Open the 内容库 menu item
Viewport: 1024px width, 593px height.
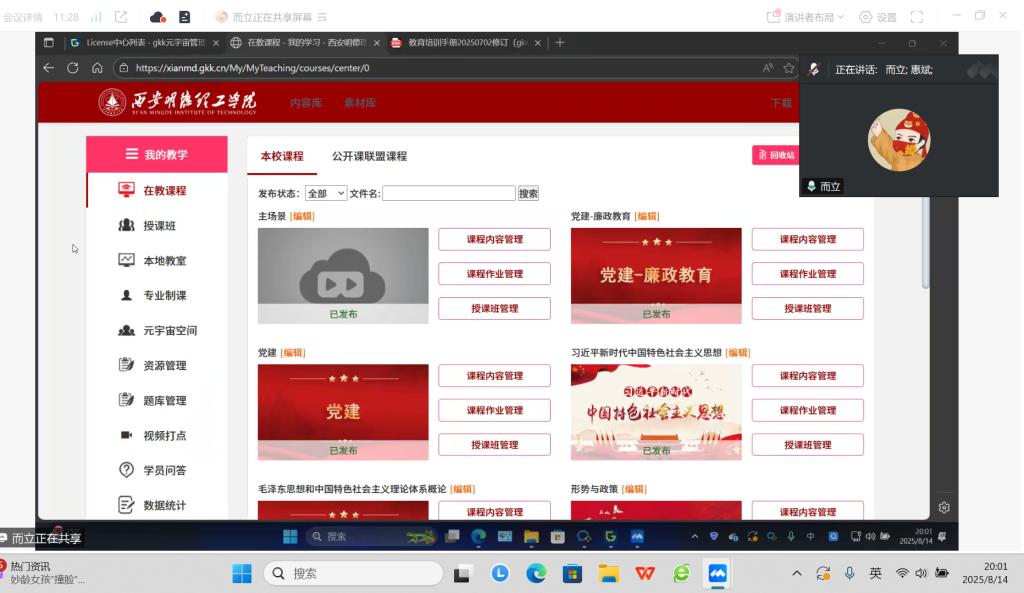click(x=306, y=103)
